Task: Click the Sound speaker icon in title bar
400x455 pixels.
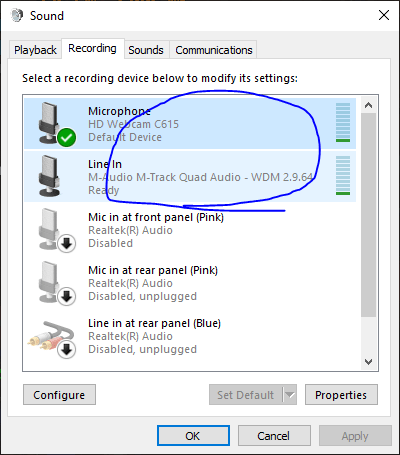Action: pyautogui.click(x=17, y=15)
